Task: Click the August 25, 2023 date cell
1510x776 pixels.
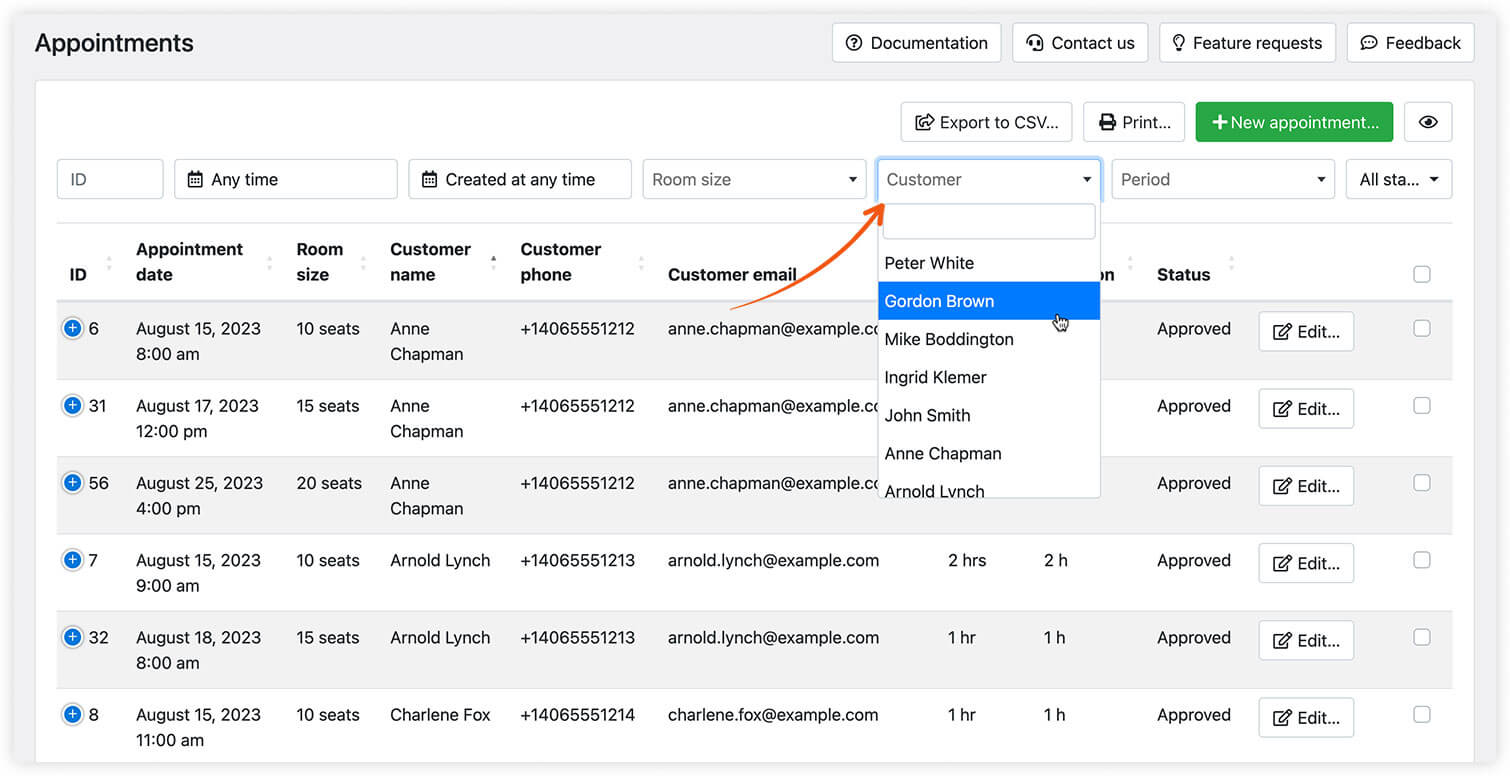Action: [199, 482]
